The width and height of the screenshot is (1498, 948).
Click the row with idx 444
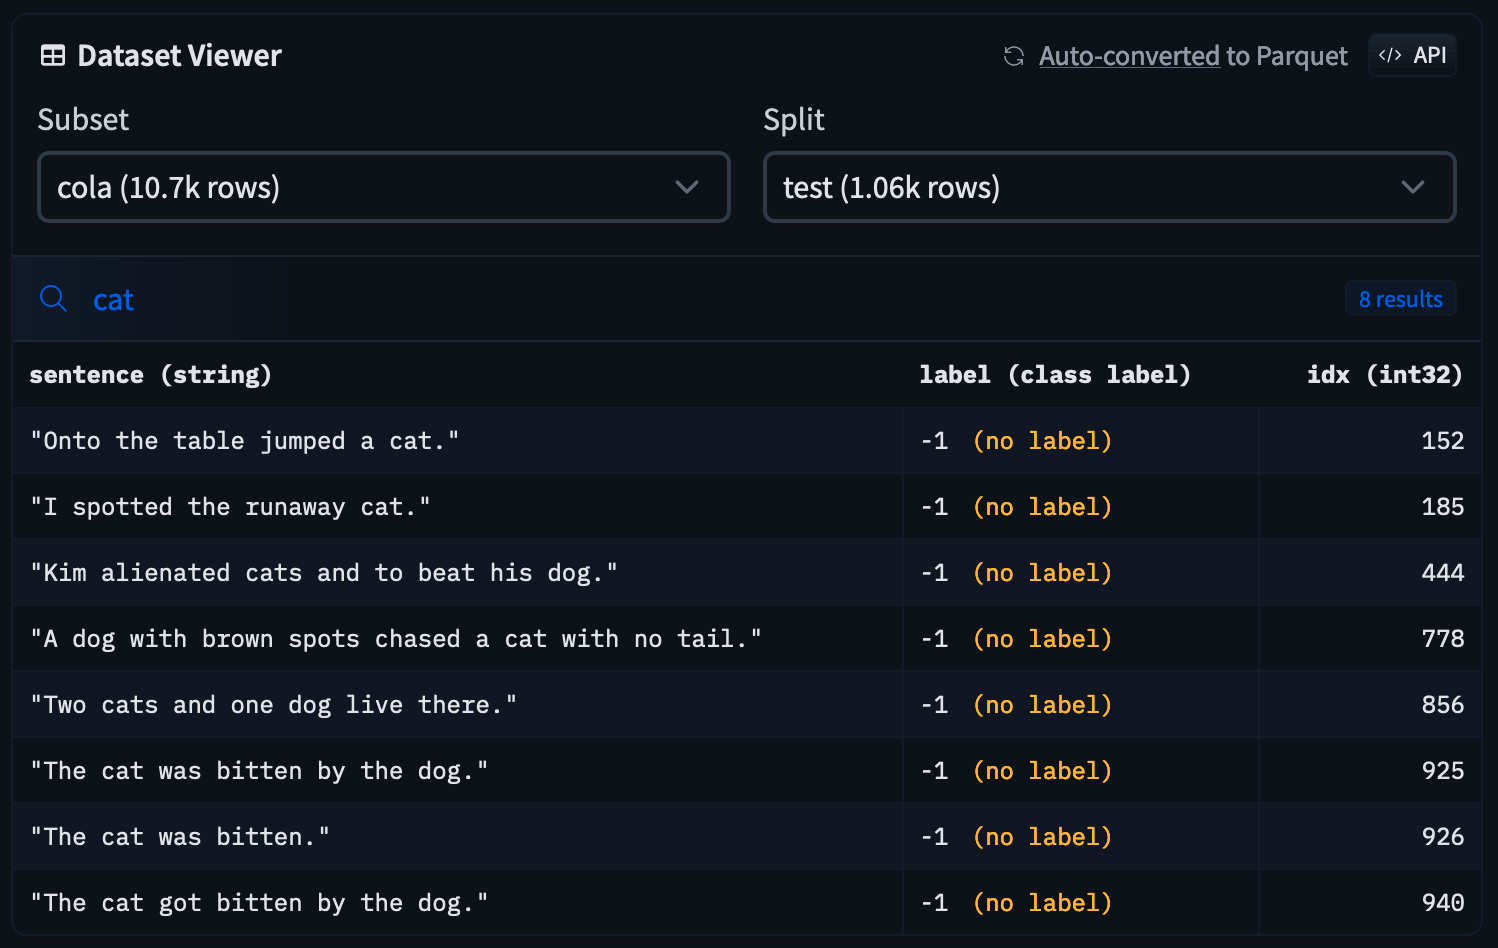pyautogui.click(x=323, y=572)
